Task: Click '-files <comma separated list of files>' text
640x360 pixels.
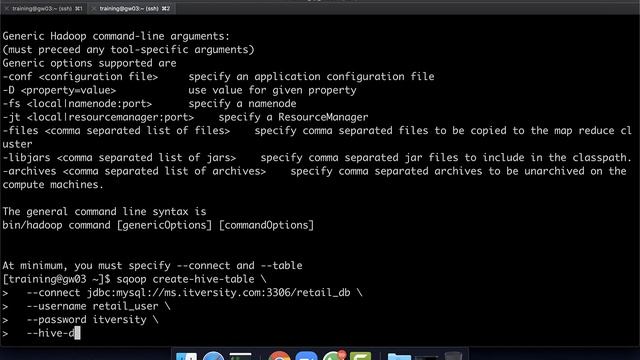Action: [x=116, y=130]
